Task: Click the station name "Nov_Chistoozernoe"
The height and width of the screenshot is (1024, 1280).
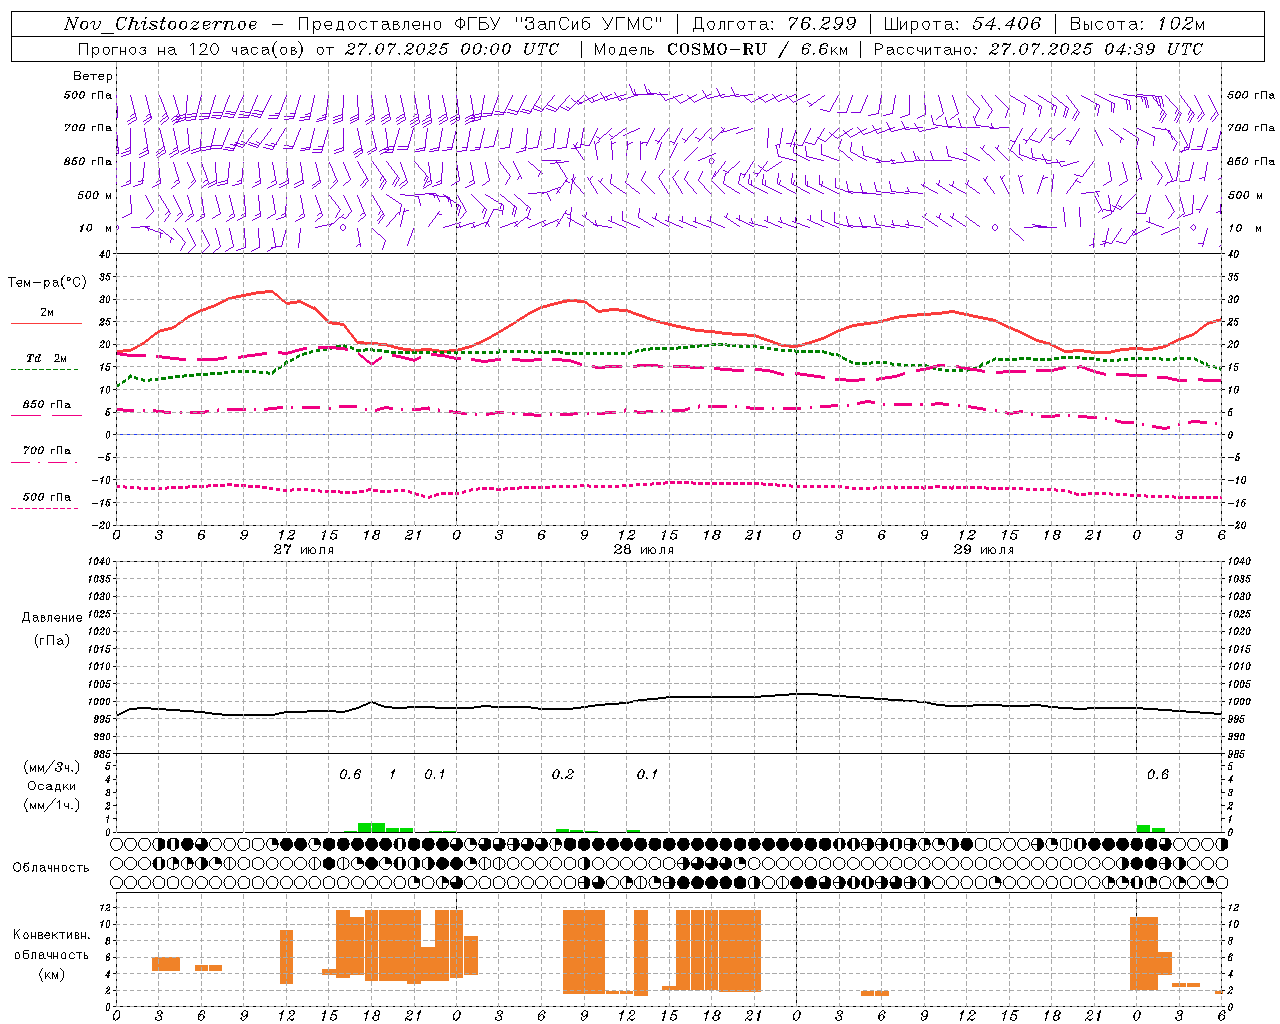Action: (160, 24)
